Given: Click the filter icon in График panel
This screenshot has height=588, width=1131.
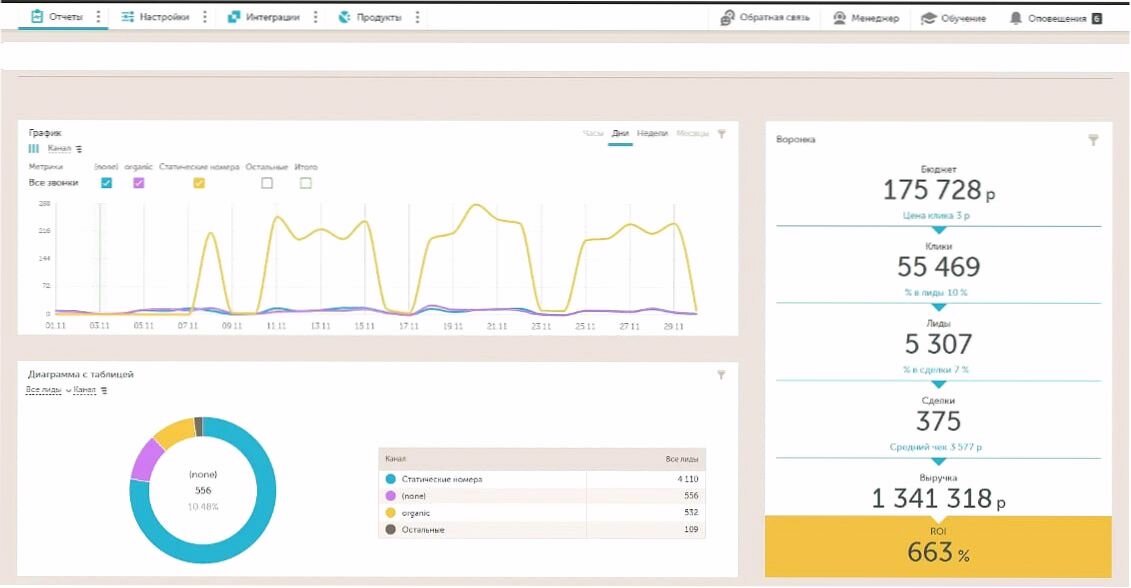Looking at the screenshot, I should pos(722,134).
